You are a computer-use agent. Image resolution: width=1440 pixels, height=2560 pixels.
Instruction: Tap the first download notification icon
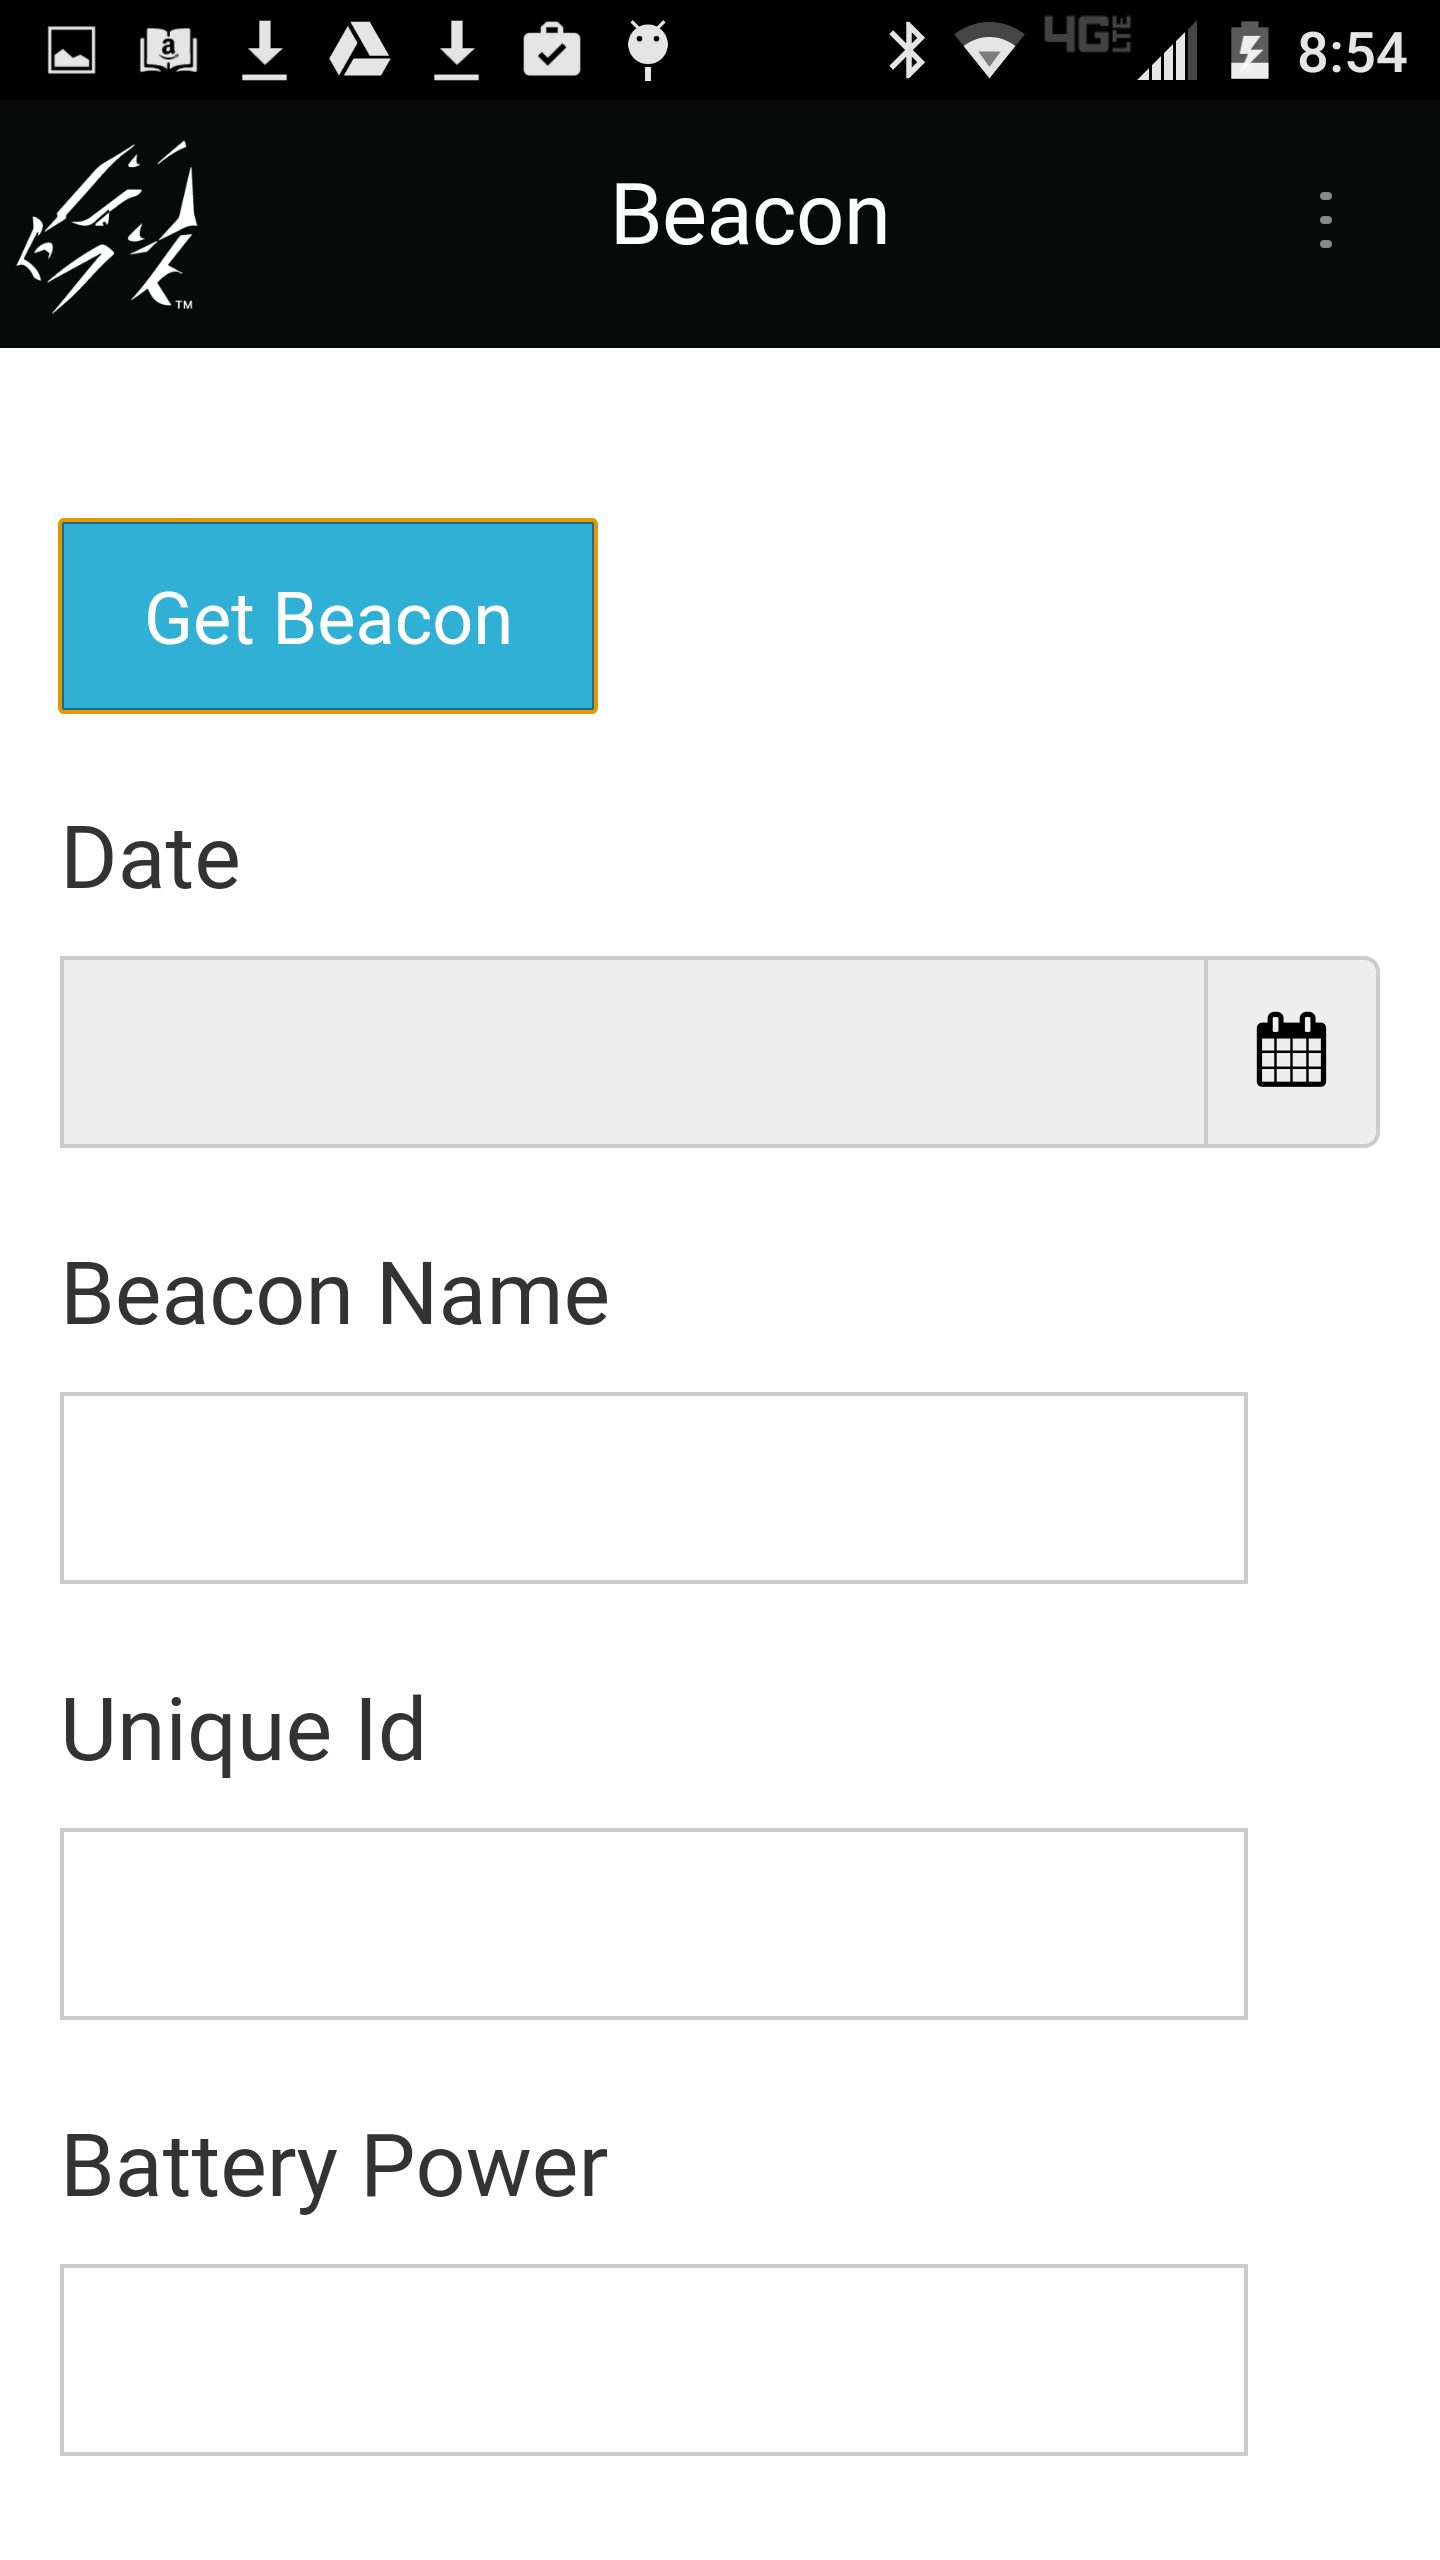click(265, 51)
